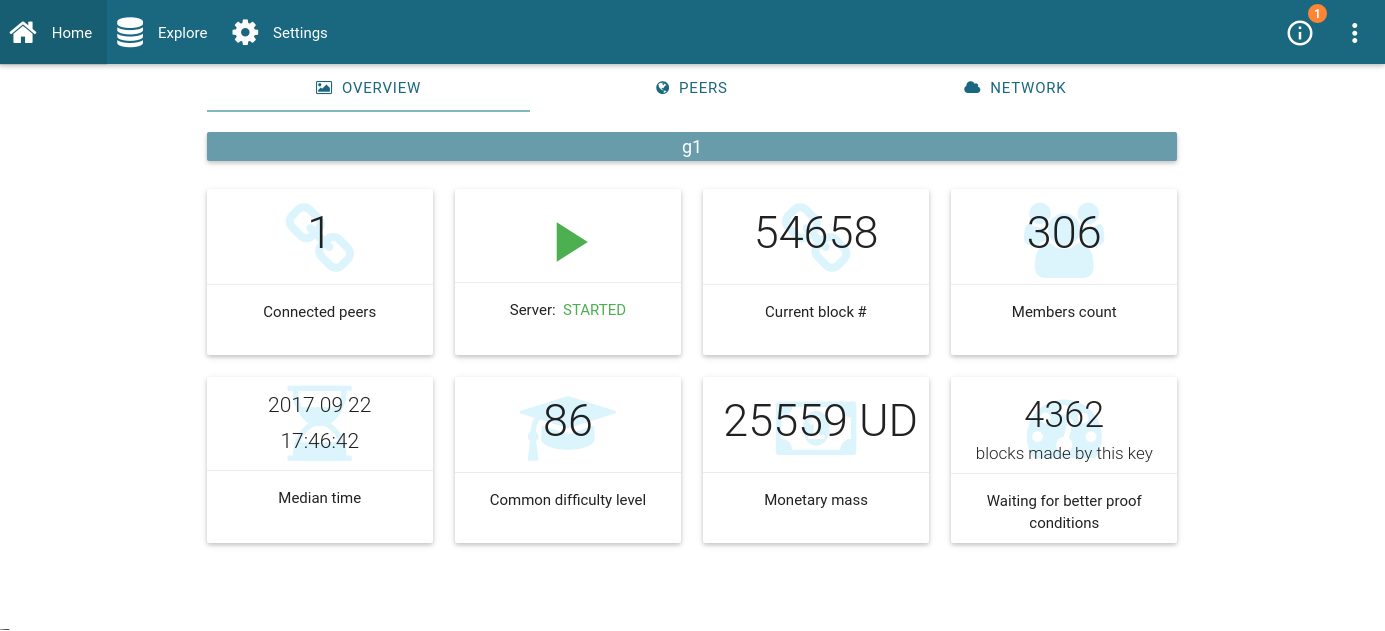Image resolution: width=1385 pixels, height=631 pixels.
Task: Switch to the PEERS tab
Action: [691, 88]
